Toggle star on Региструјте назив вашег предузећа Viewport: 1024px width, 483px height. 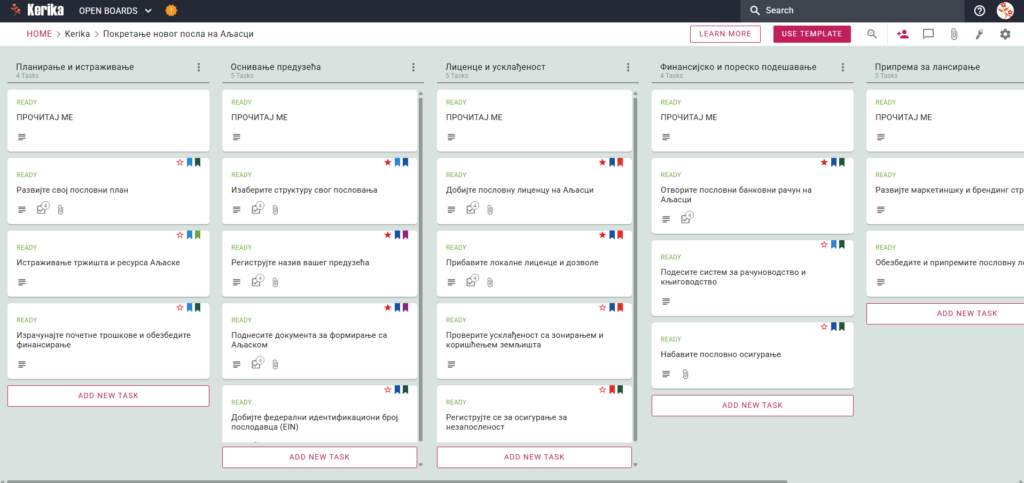pyautogui.click(x=388, y=234)
